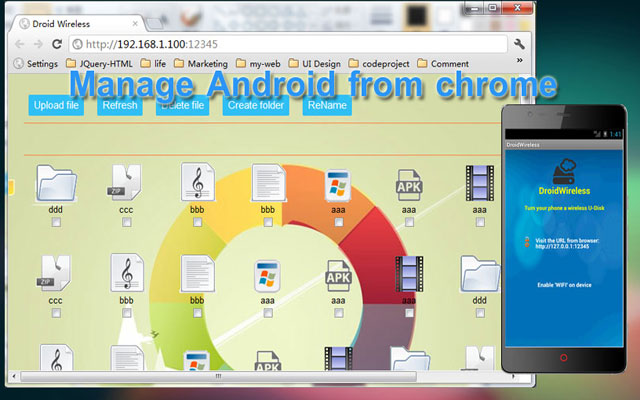Open the Chrome wrench menu

click(x=519, y=44)
